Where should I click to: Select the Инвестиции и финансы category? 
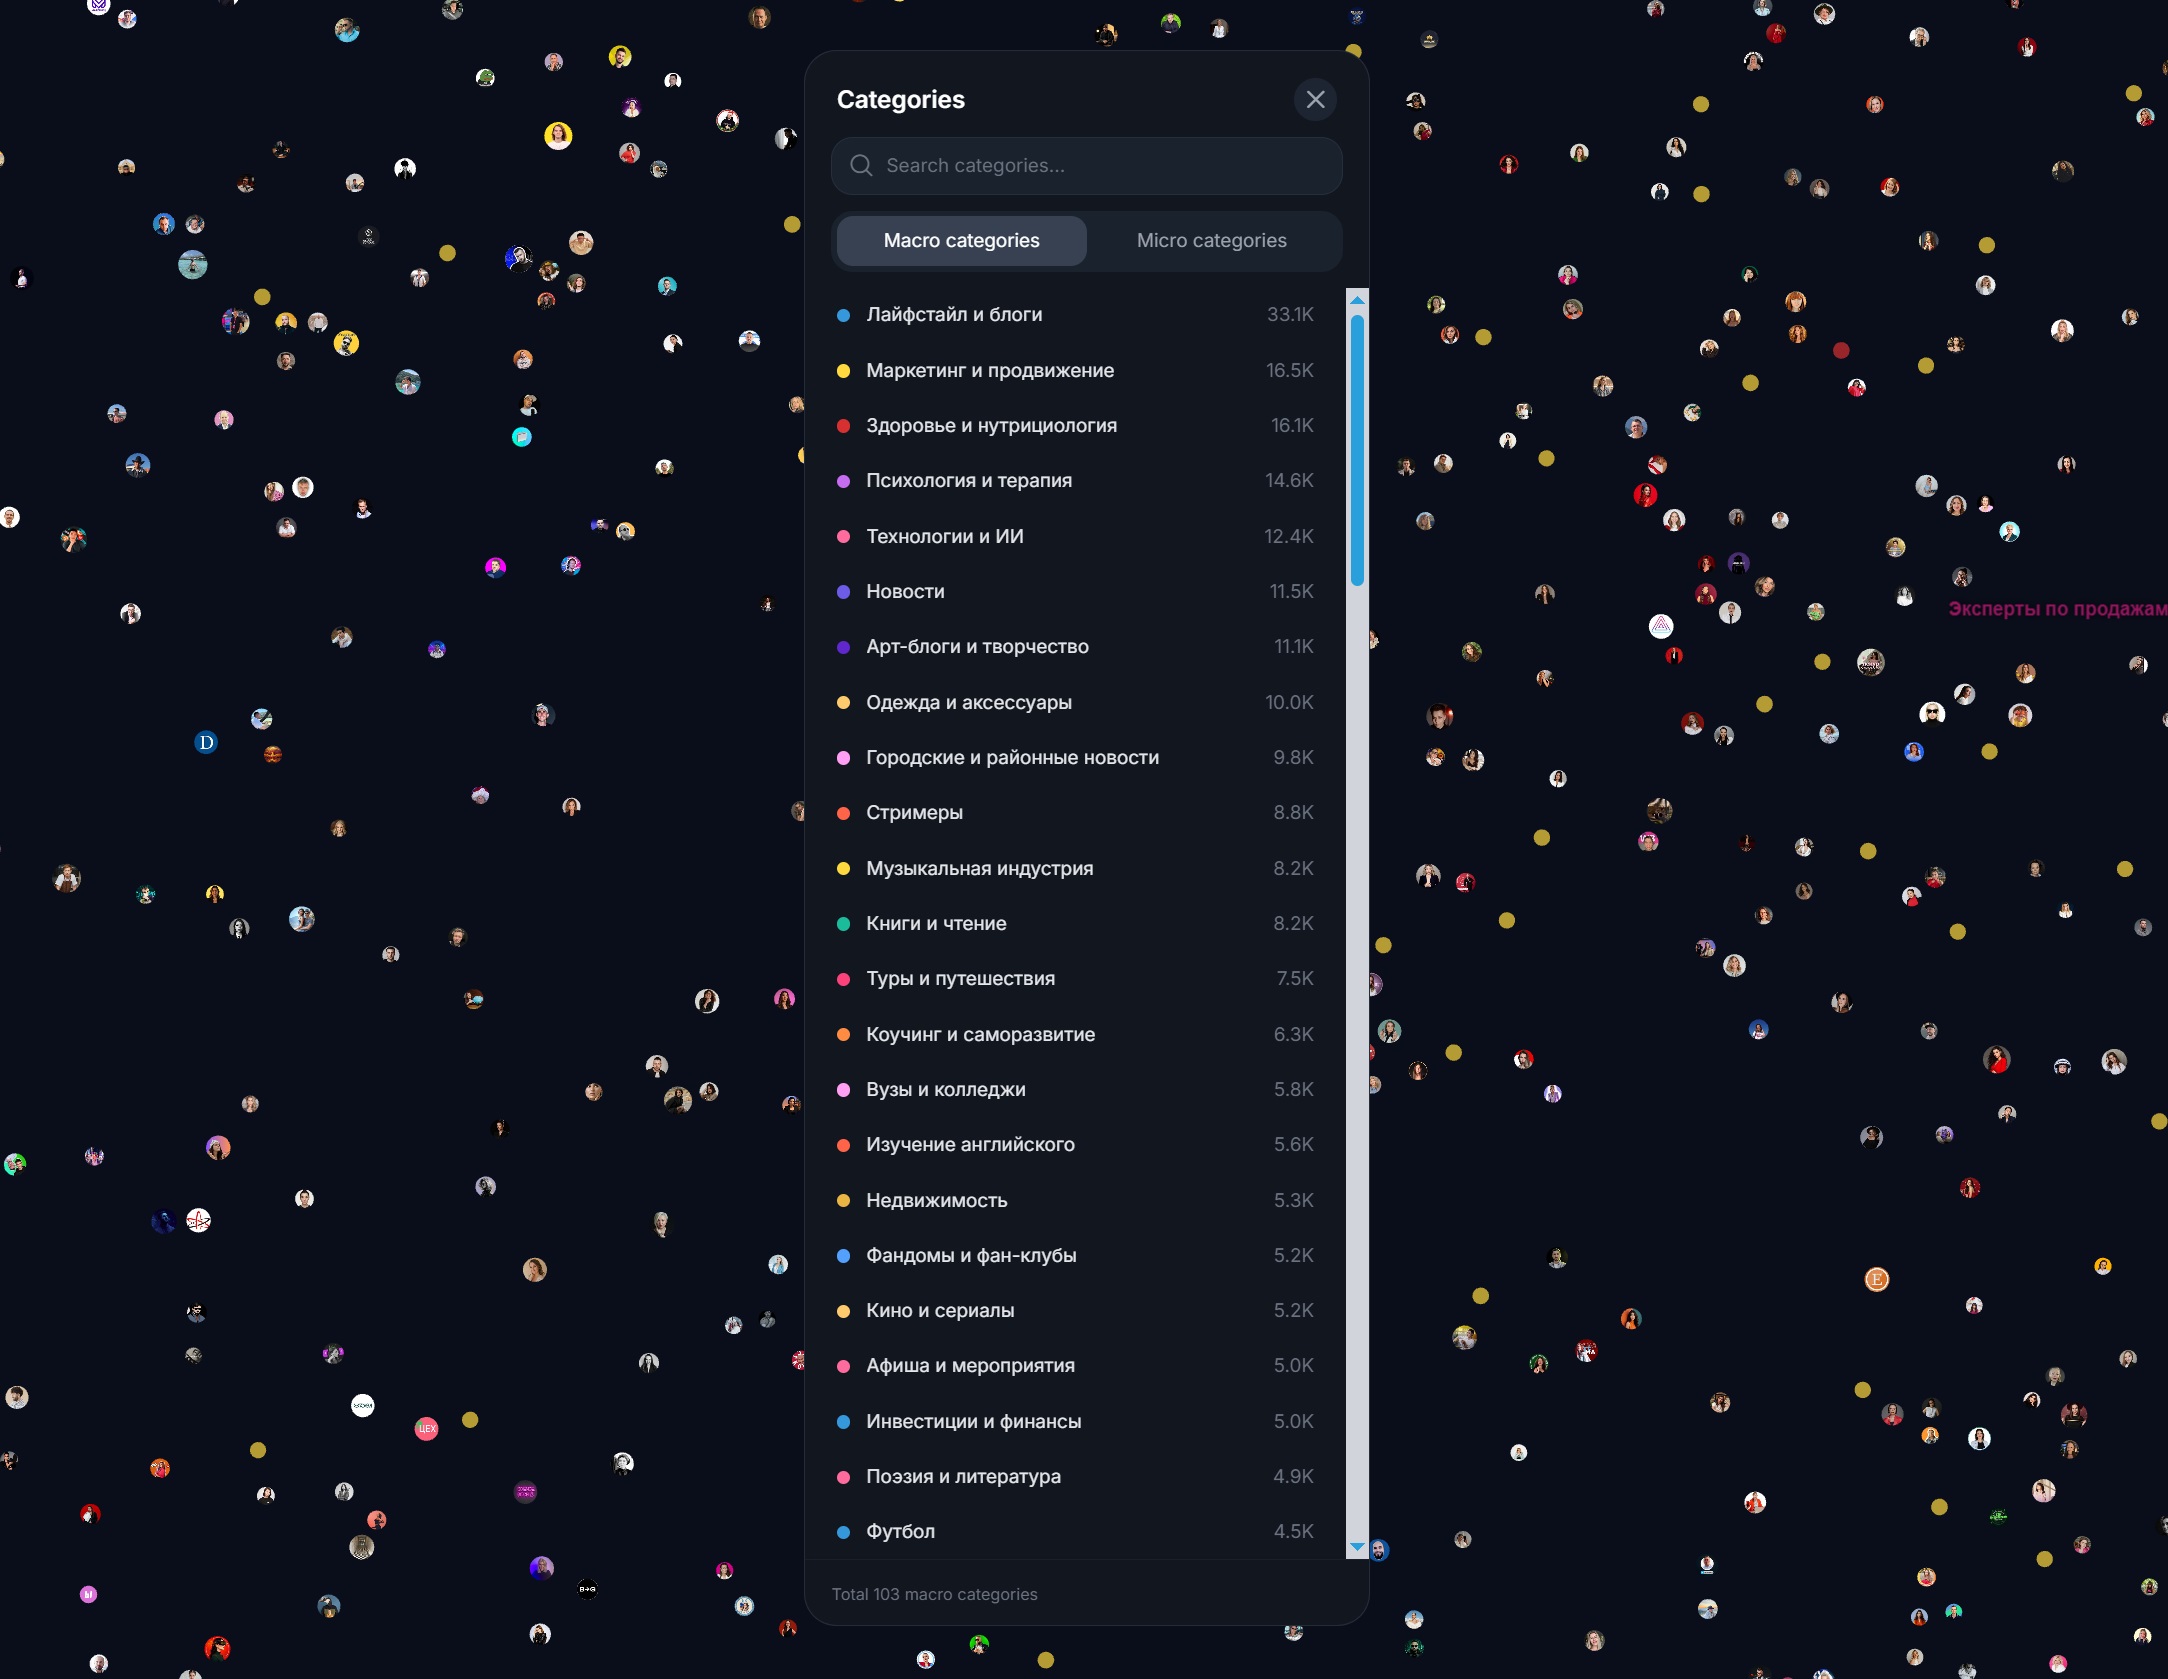[1076, 1422]
